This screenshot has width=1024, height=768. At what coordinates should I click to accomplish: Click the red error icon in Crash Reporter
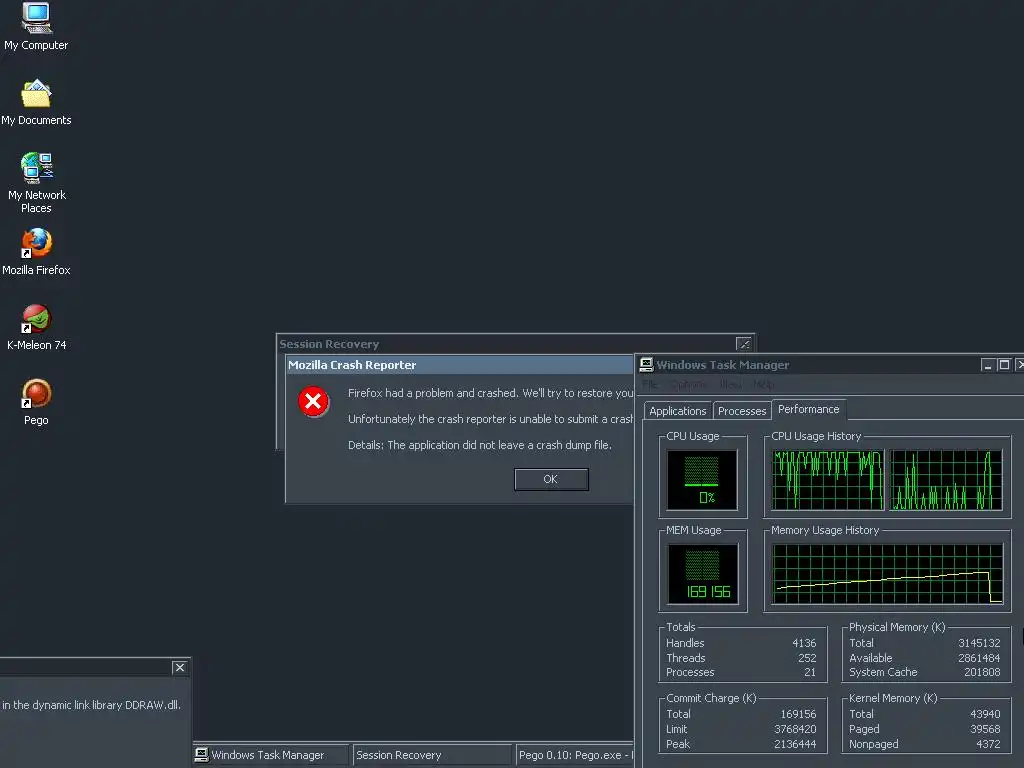(x=313, y=401)
